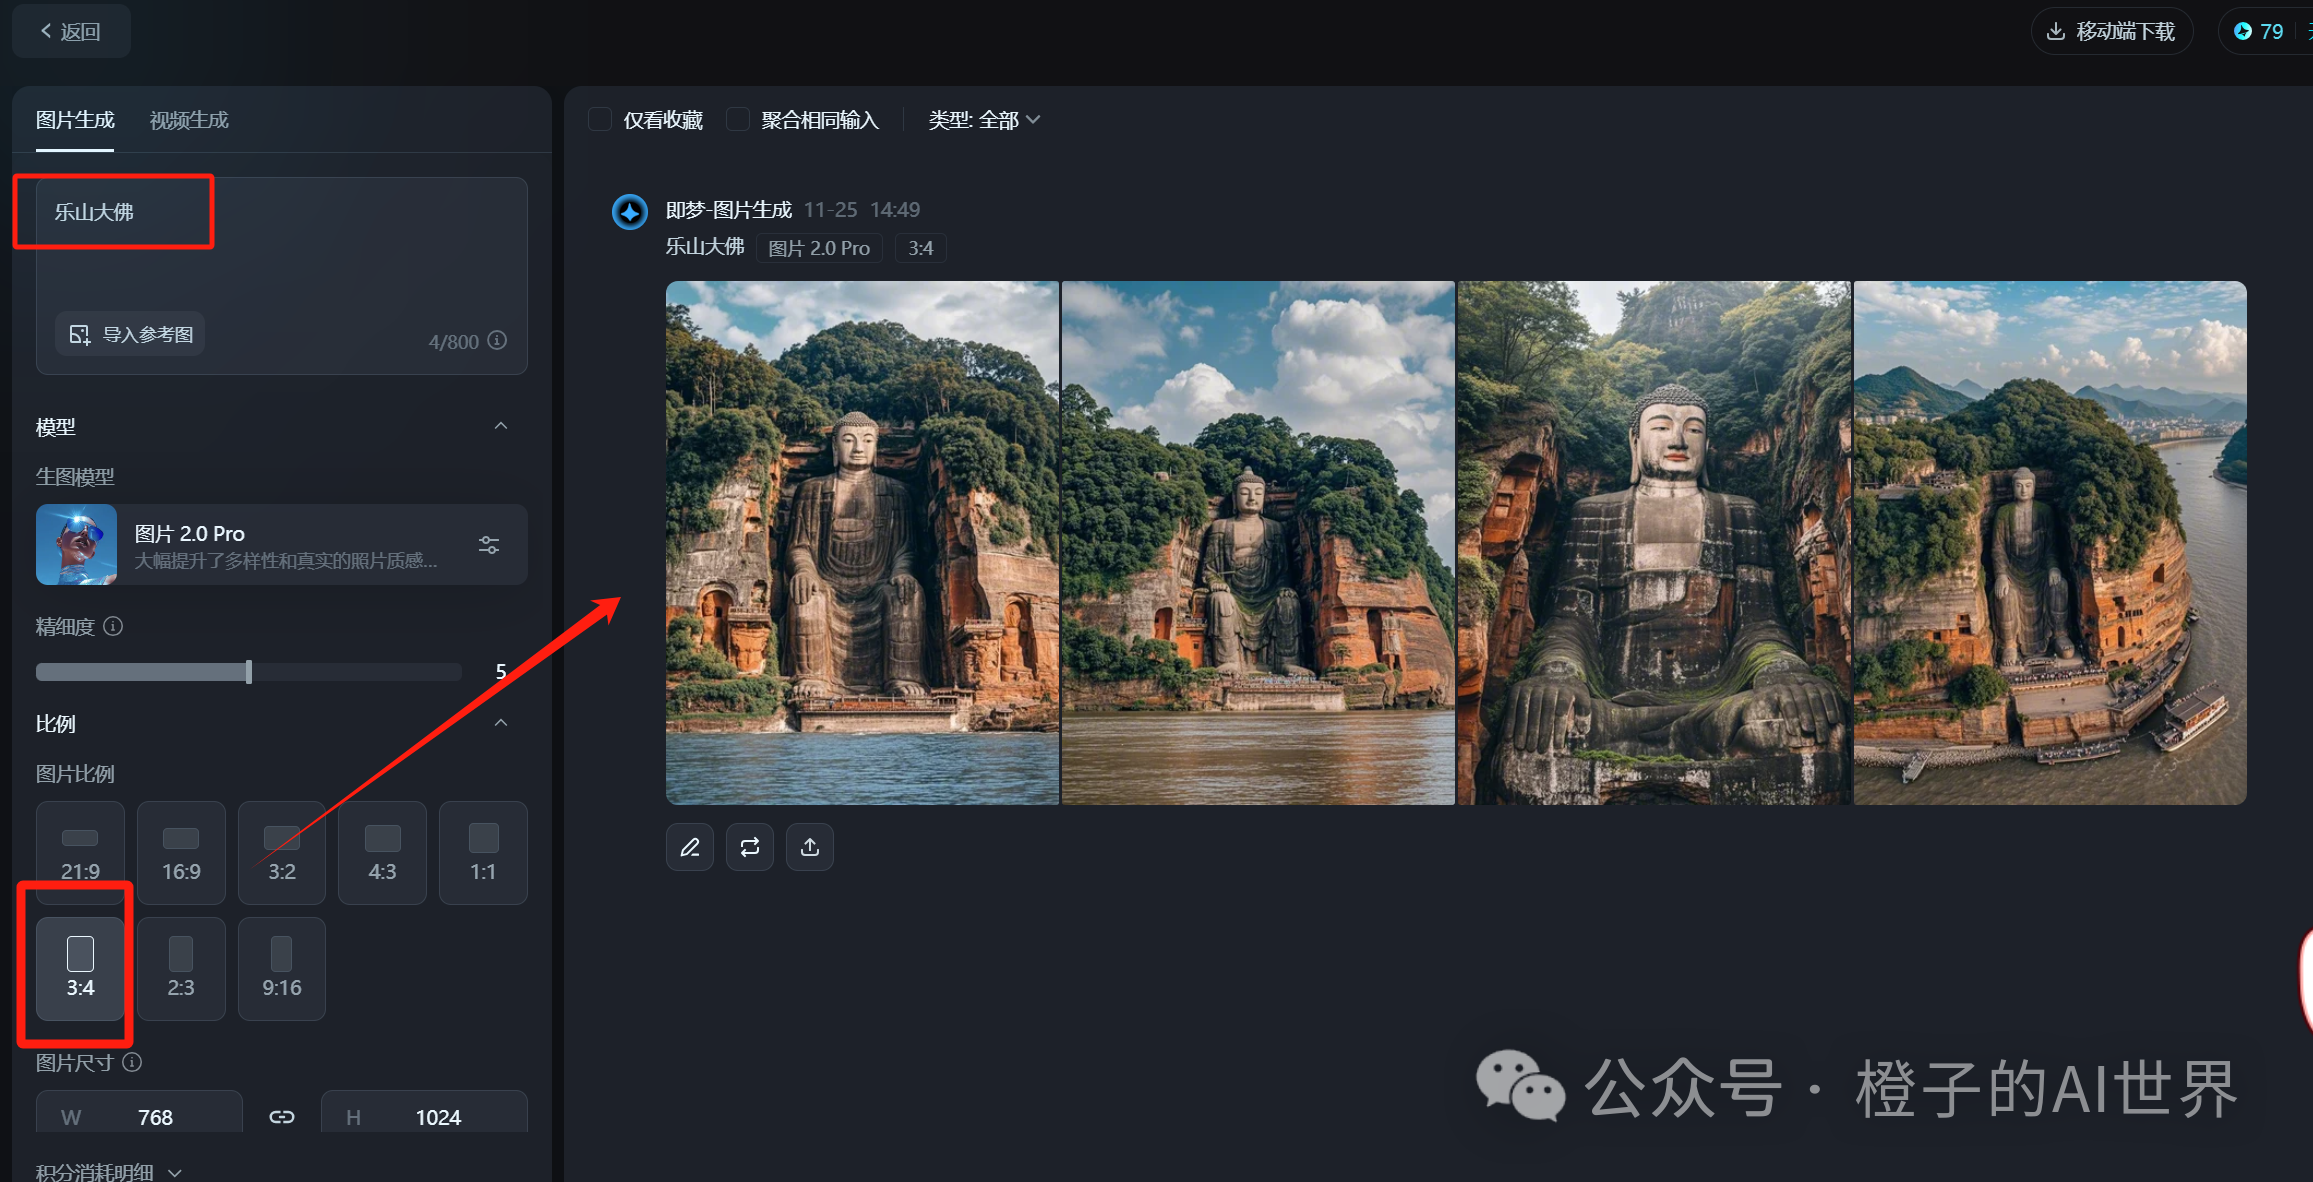The image size is (2313, 1182).
Task: Click the 返回 back button
Action: click(71, 32)
